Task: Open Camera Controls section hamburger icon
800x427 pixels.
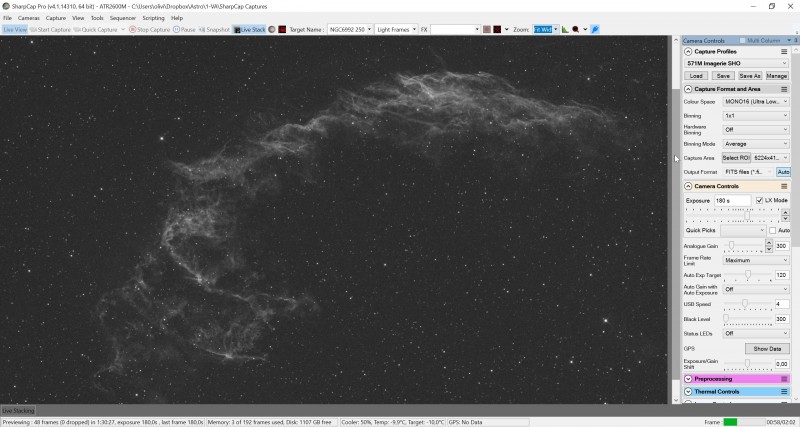Action: (x=784, y=186)
